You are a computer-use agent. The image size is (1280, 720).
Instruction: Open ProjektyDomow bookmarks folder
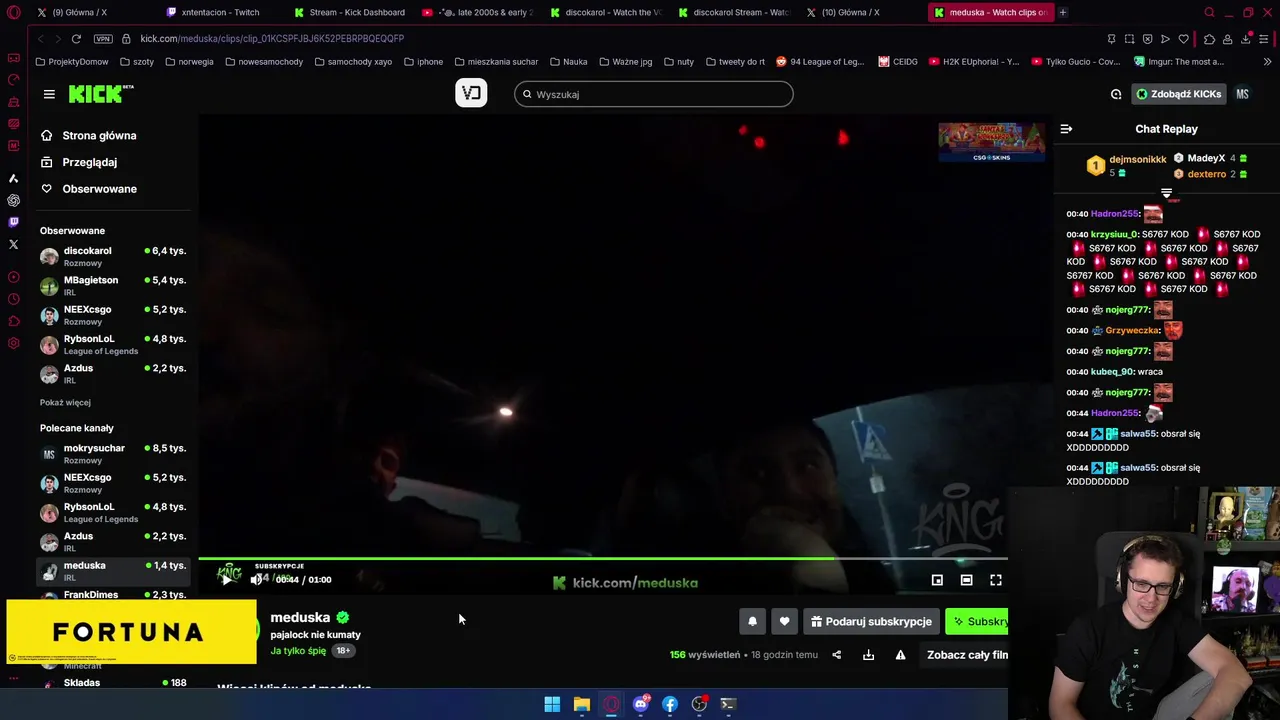tap(71, 61)
